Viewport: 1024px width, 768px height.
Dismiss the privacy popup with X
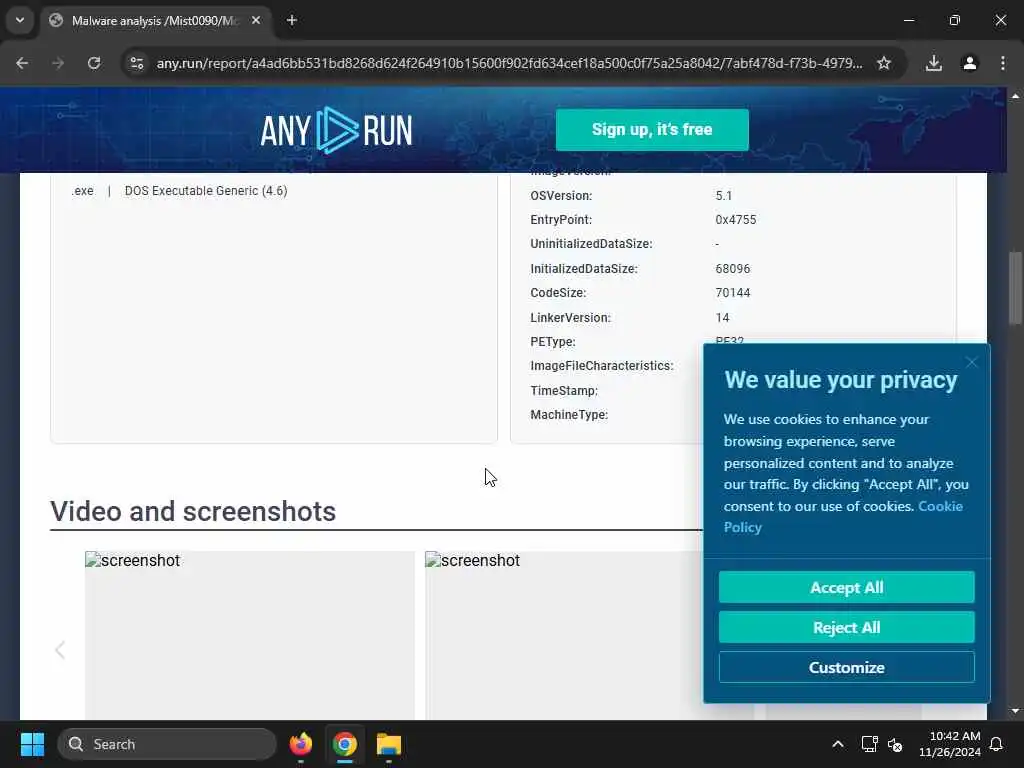click(972, 362)
